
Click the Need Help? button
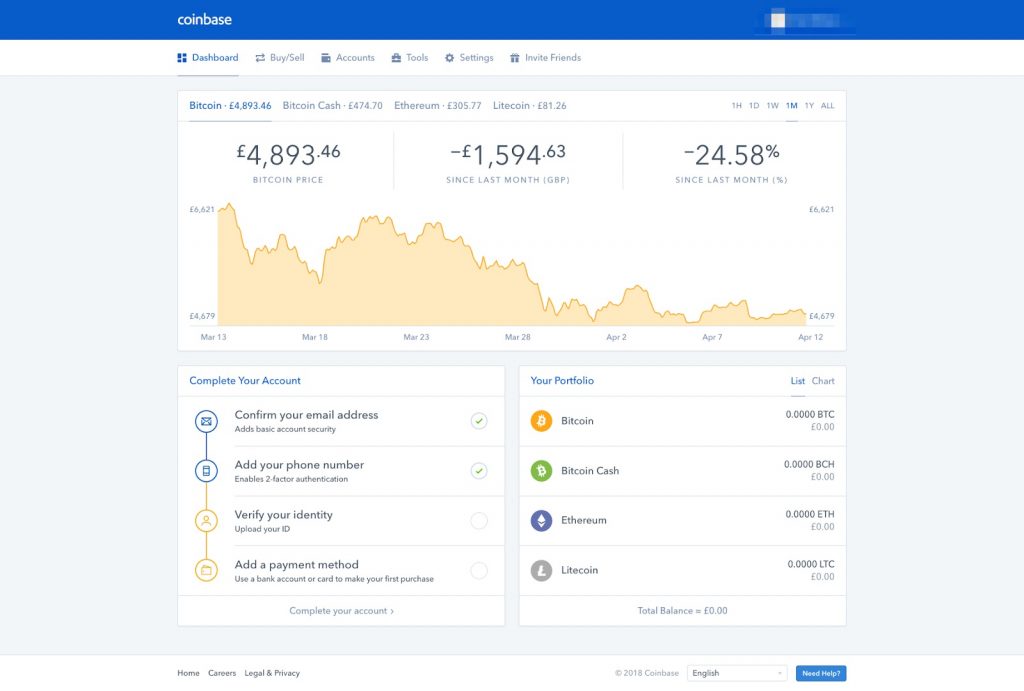[821, 673]
